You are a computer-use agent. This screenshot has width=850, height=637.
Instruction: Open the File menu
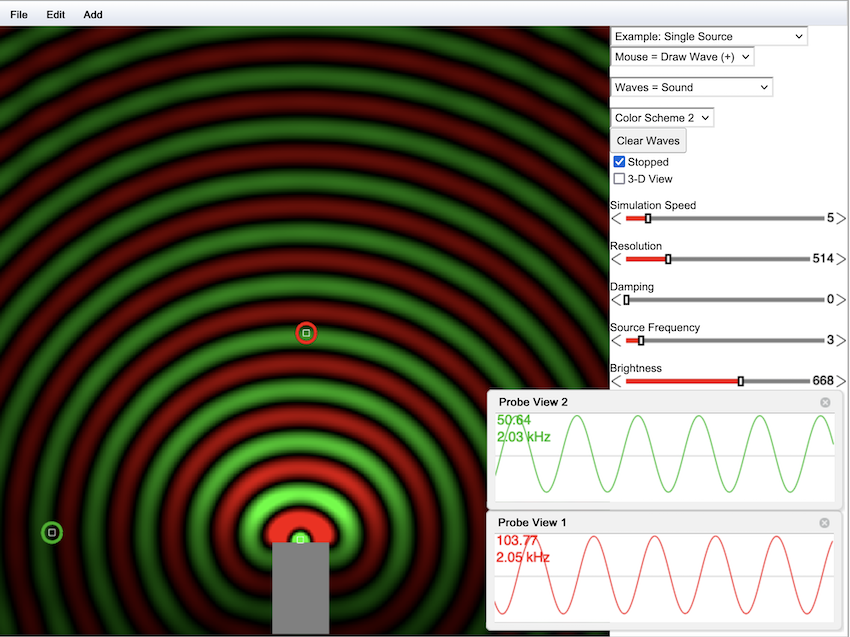point(19,15)
